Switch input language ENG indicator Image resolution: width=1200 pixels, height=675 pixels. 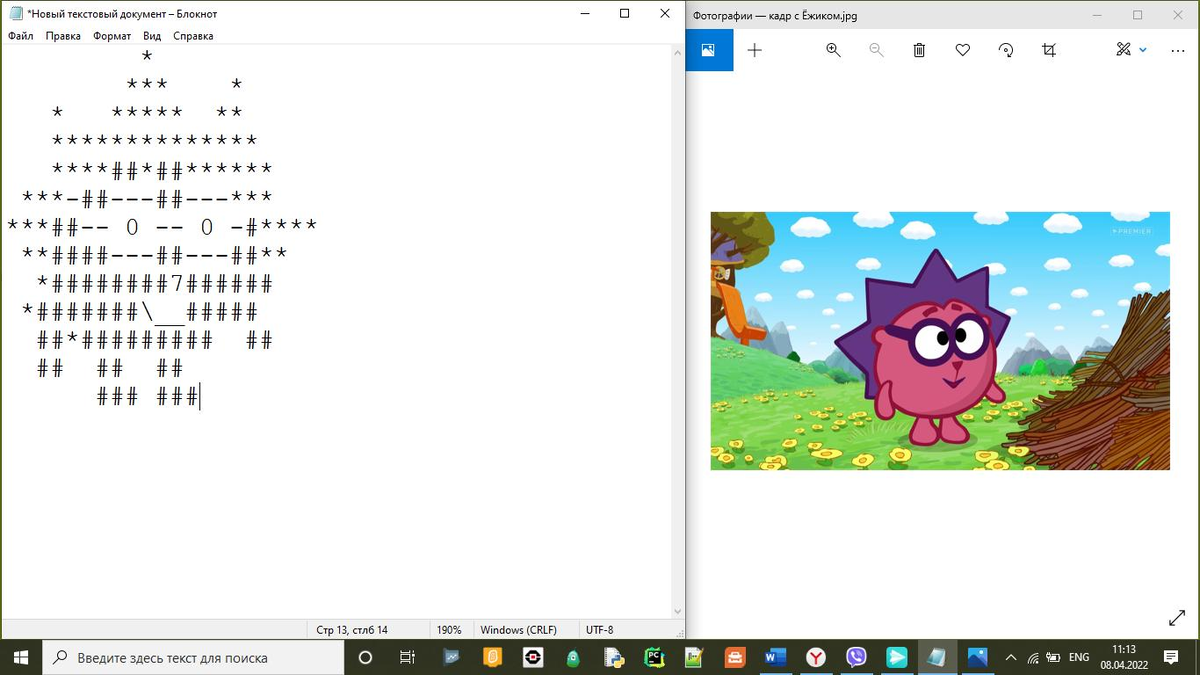(x=1079, y=657)
